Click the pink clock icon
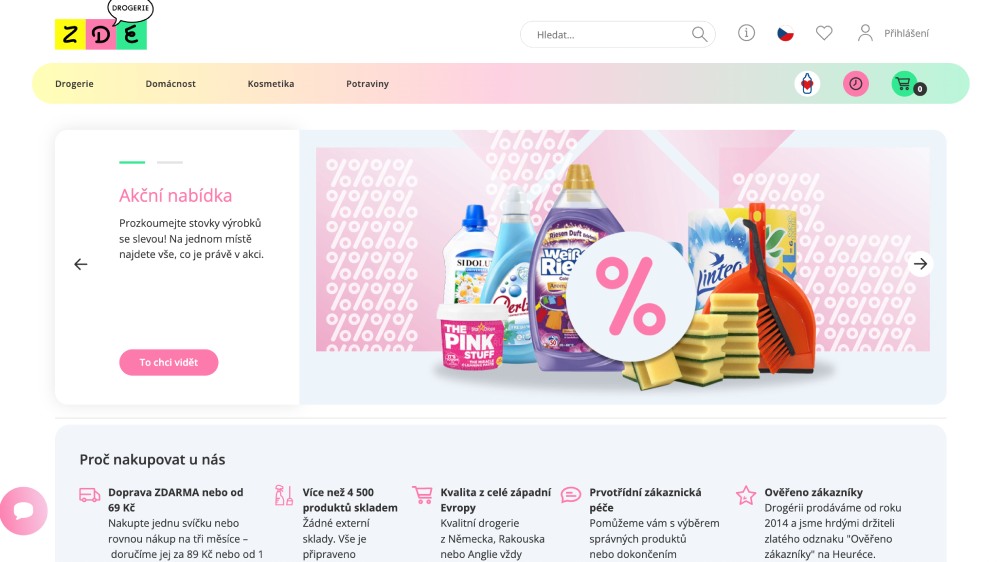Viewport: 1000px width, 562px height. pyautogui.click(x=856, y=84)
